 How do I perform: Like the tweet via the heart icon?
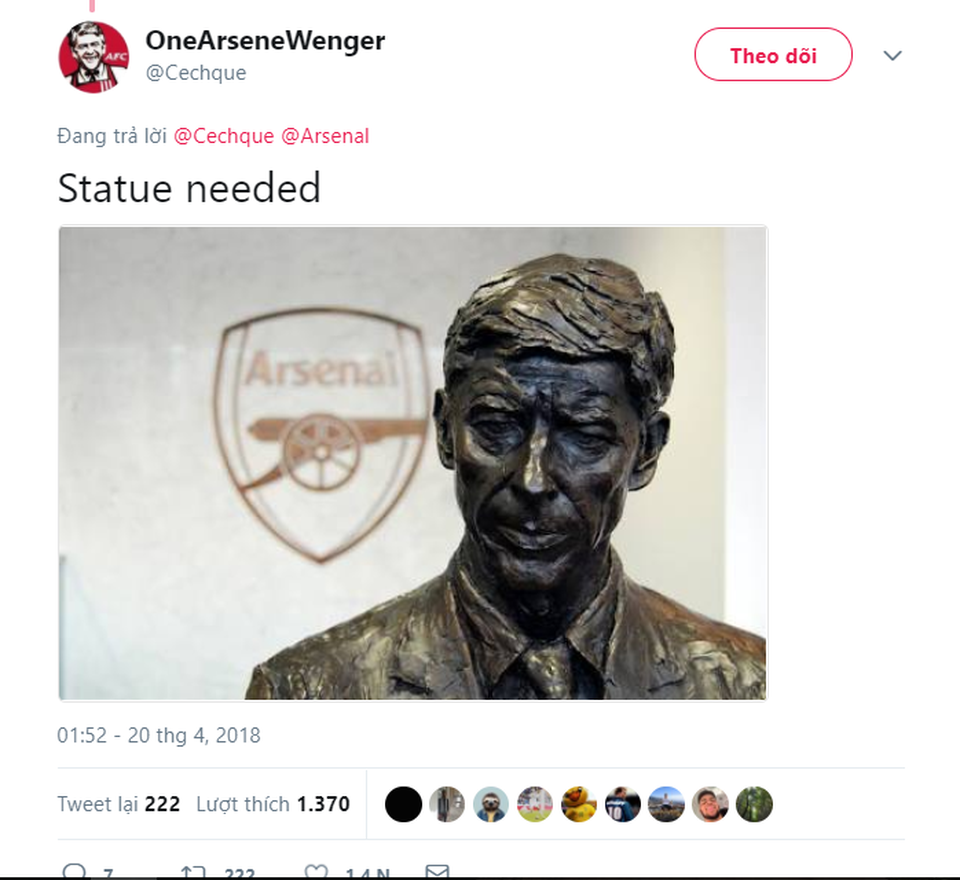pyautogui.click(x=318, y=872)
